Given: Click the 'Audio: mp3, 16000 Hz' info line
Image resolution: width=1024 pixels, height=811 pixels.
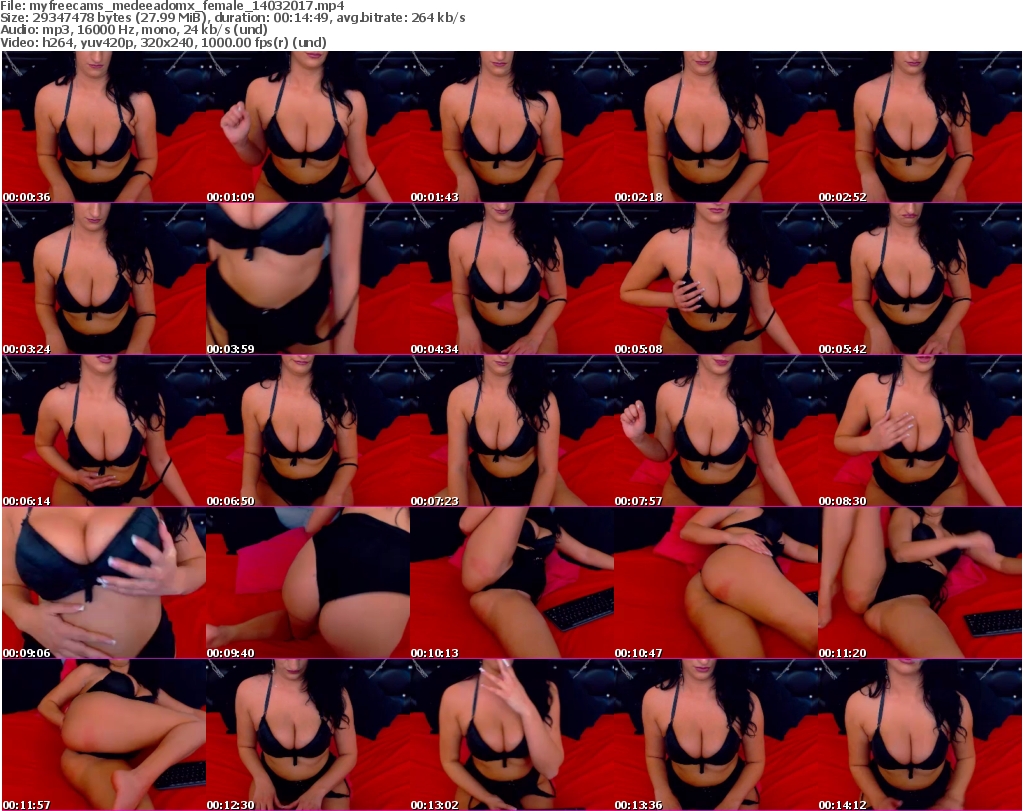Looking at the screenshot, I should [x=134, y=30].
